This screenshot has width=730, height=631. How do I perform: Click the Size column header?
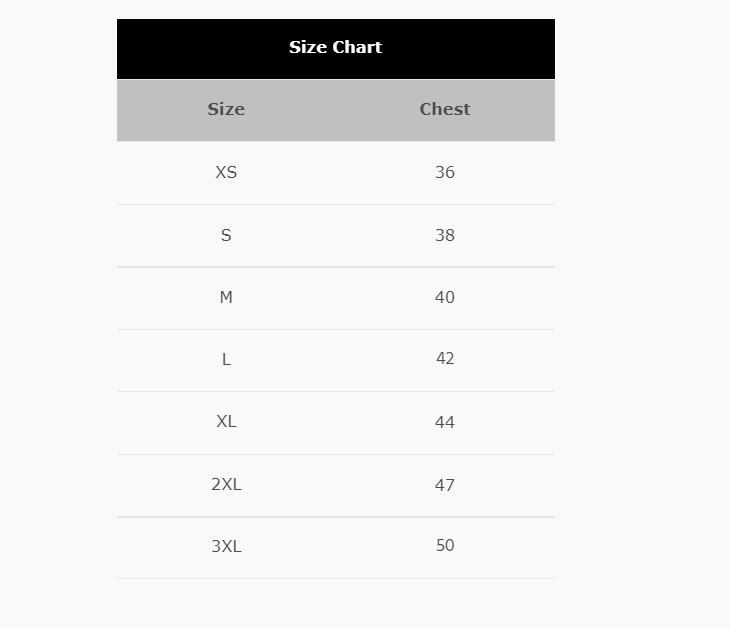pos(226,109)
